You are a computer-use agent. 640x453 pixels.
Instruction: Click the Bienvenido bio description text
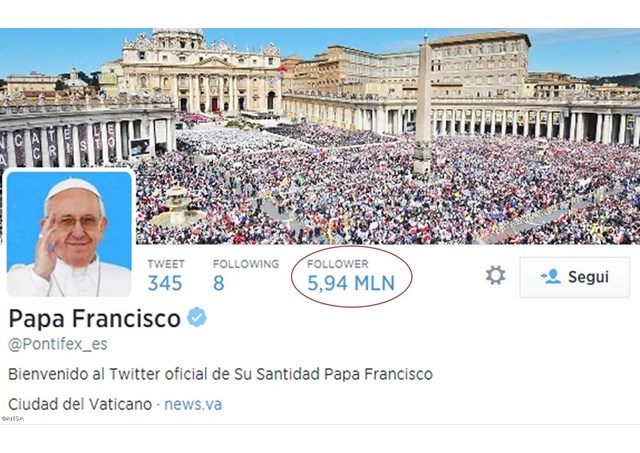pyautogui.click(x=220, y=374)
